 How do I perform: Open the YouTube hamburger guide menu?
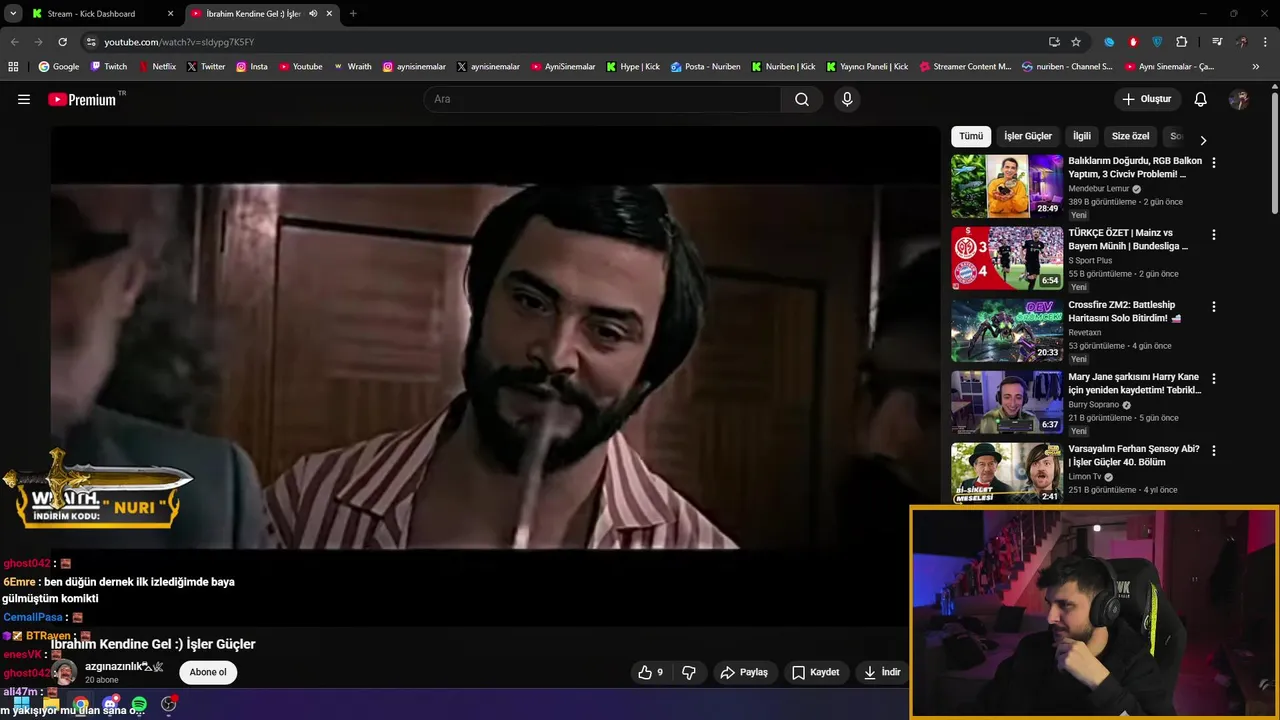tap(24, 99)
